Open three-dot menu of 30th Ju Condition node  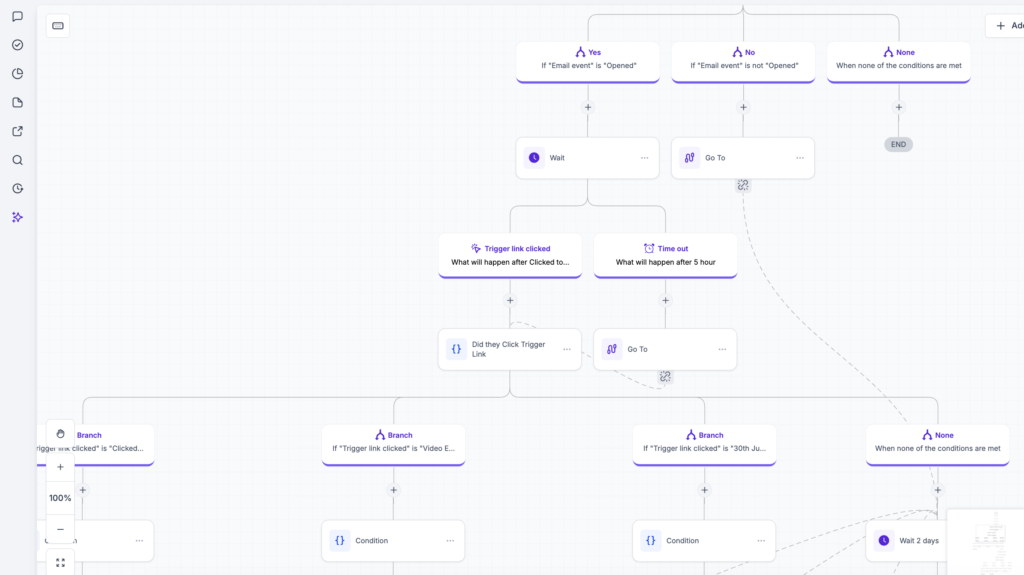click(761, 541)
